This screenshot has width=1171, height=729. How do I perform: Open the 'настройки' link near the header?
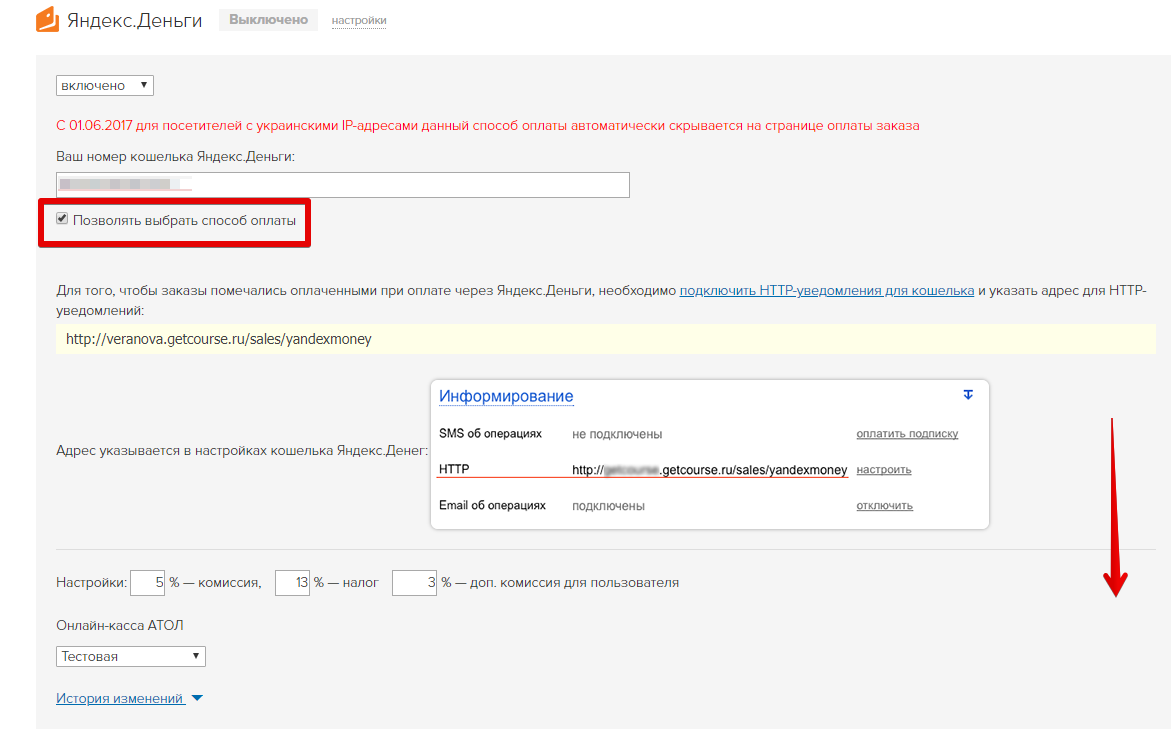click(359, 20)
